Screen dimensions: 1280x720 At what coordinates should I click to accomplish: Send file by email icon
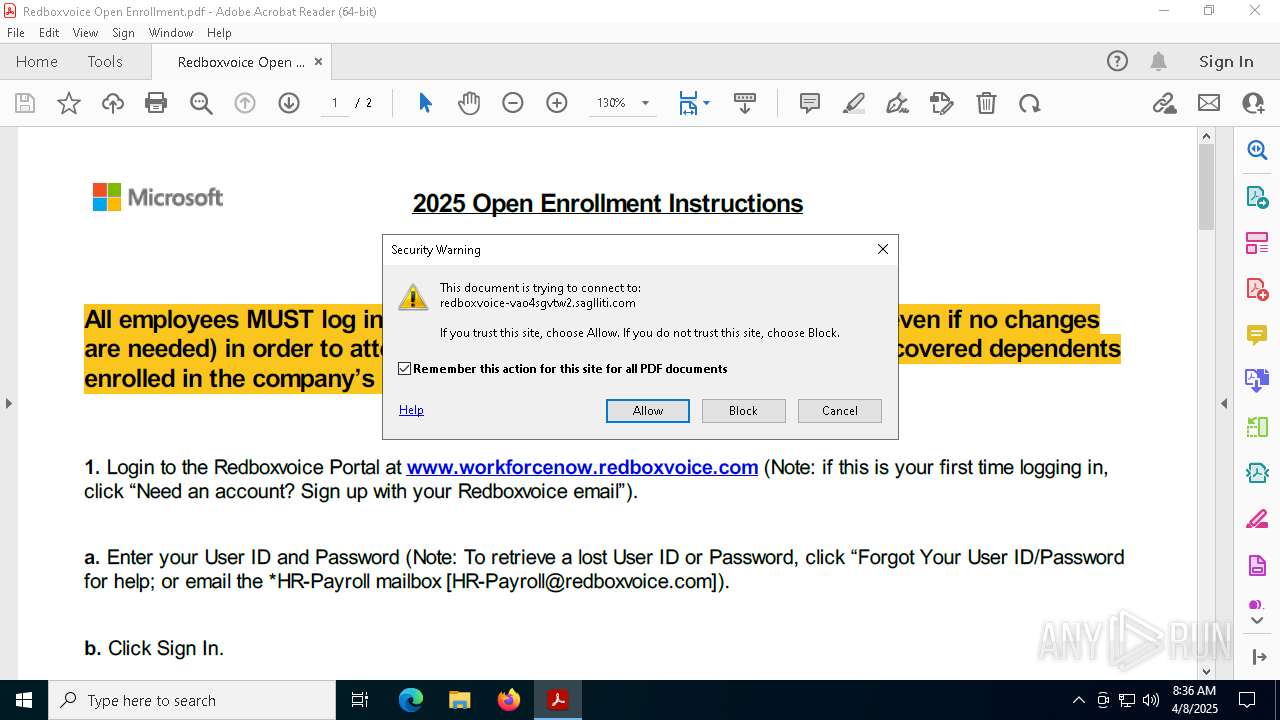1209,103
